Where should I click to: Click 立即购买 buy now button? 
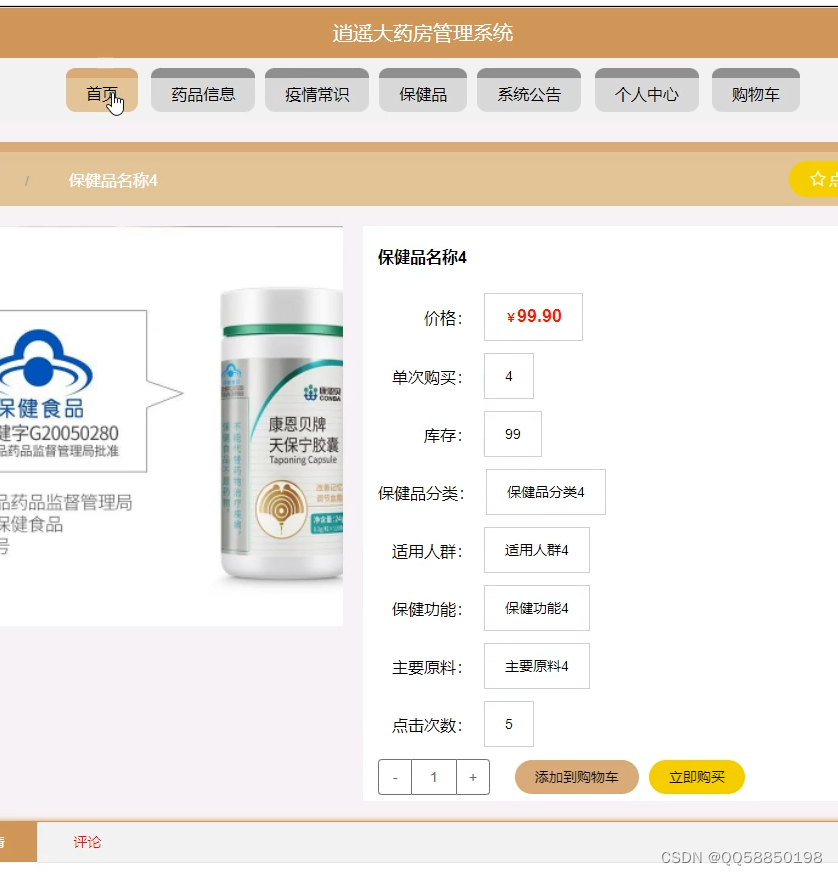(697, 777)
